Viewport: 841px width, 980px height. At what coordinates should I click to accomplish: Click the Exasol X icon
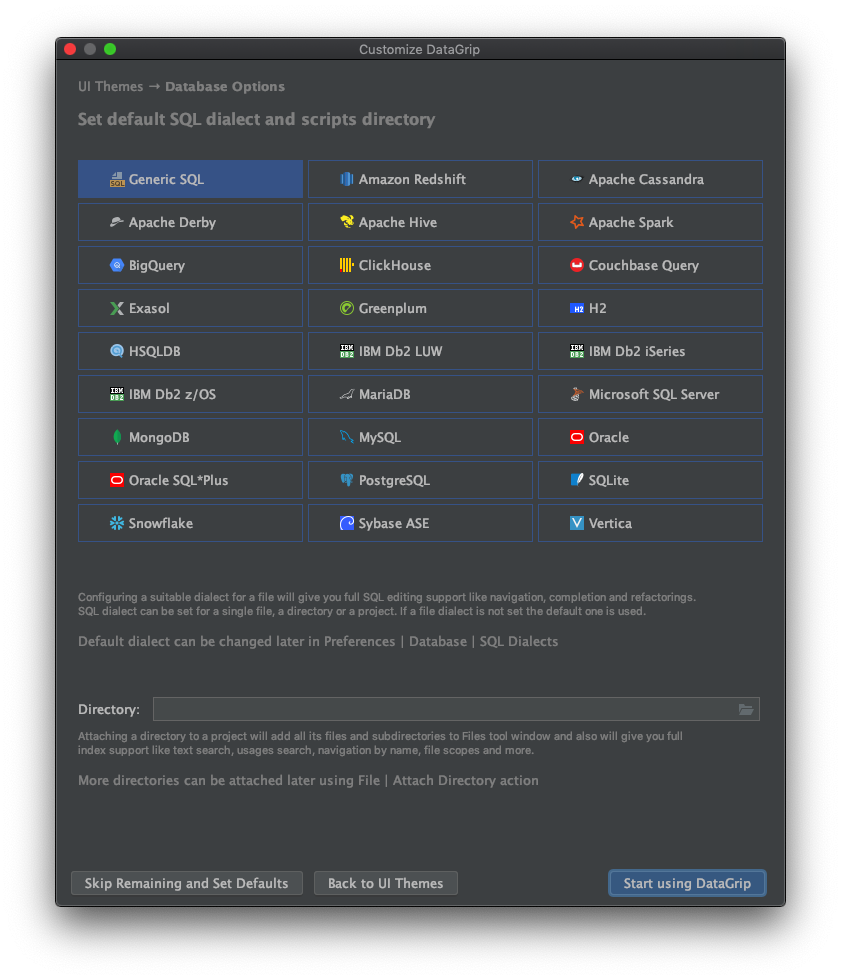coord(117,308)
